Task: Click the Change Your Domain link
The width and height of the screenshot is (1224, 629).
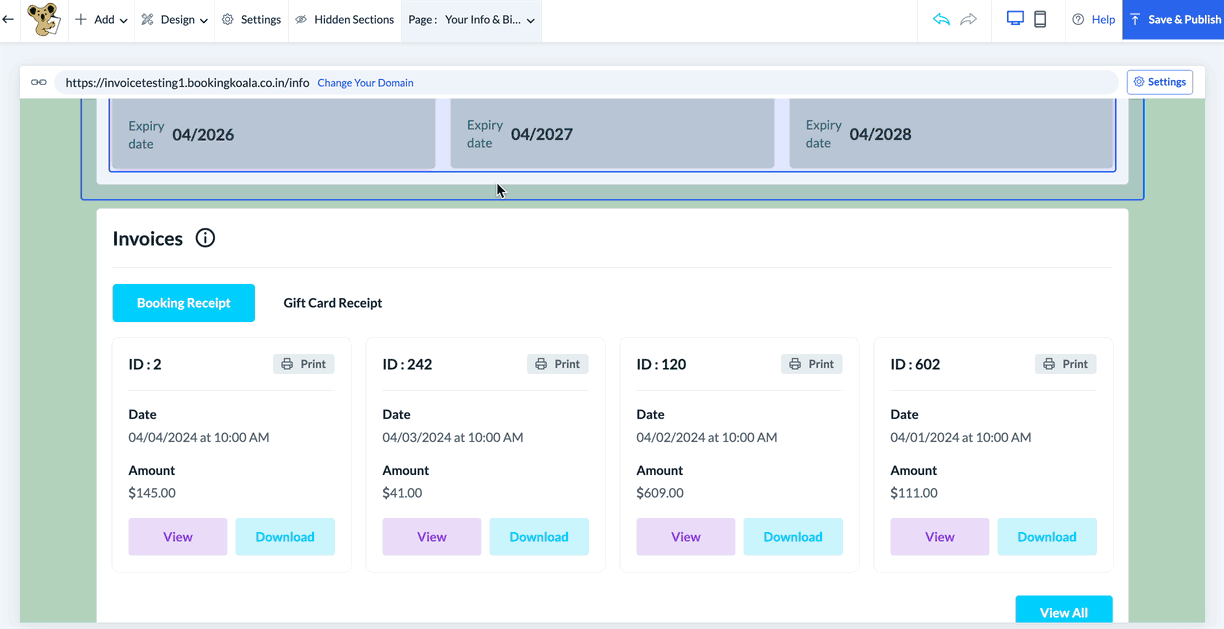Action: pyautogui.click(x=365, y=83)
